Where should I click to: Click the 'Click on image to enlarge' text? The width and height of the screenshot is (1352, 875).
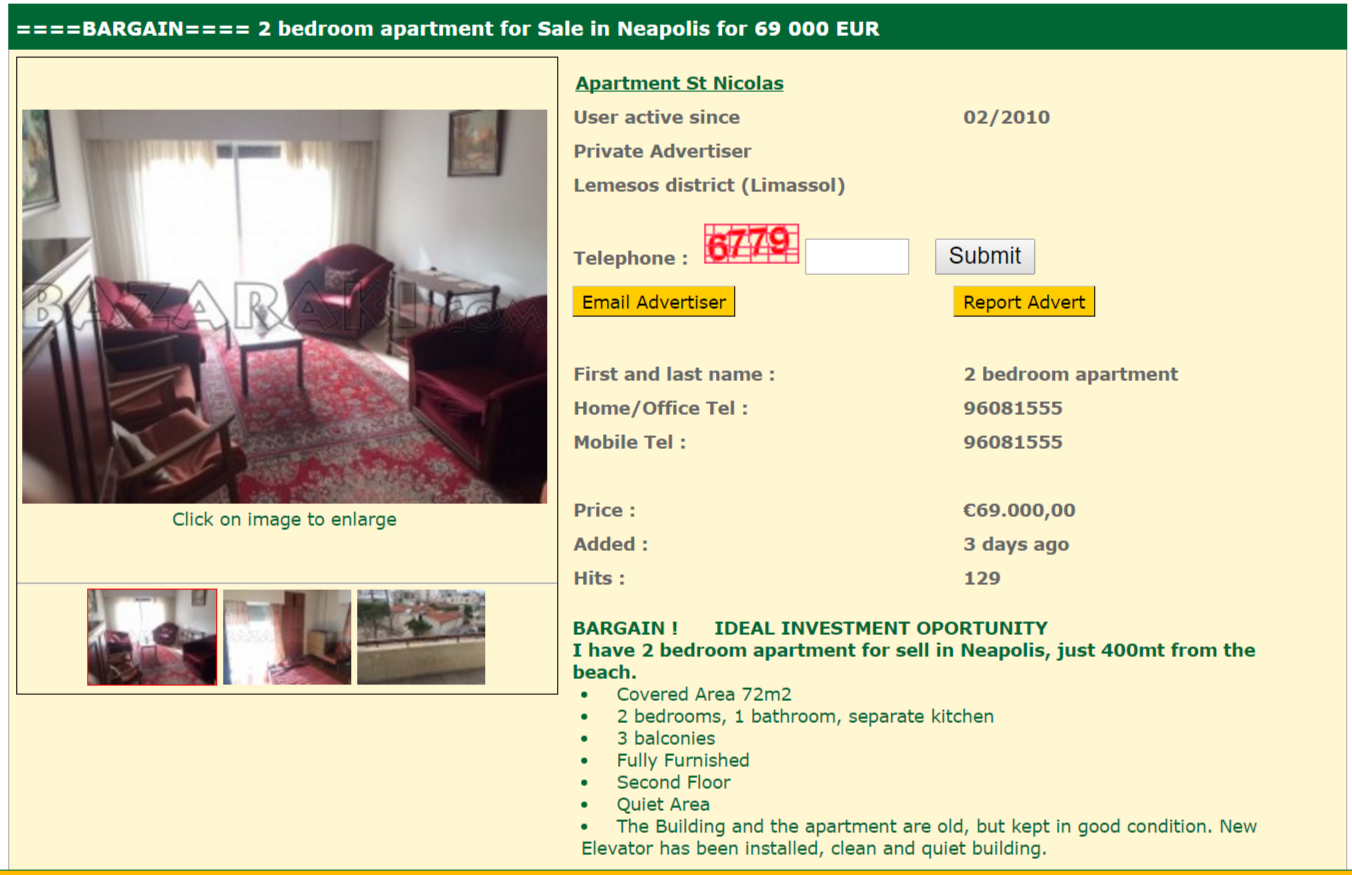coord(284,519)
